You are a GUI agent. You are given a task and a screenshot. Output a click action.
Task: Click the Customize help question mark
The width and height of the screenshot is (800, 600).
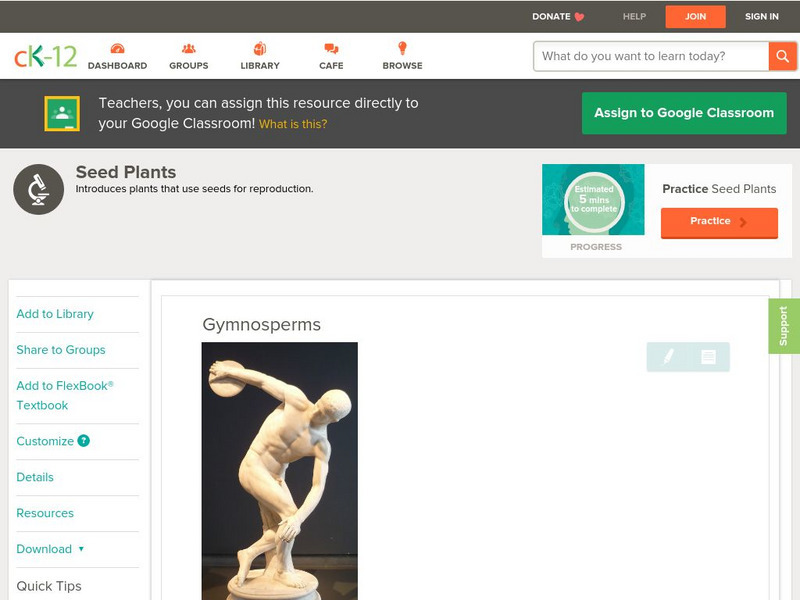[84, 441]
